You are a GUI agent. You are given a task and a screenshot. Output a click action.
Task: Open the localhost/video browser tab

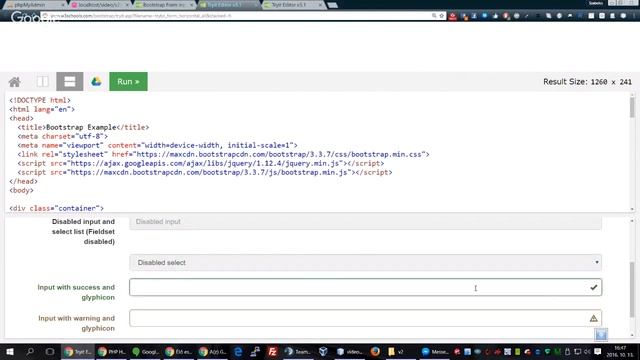[x=100, y=5]
